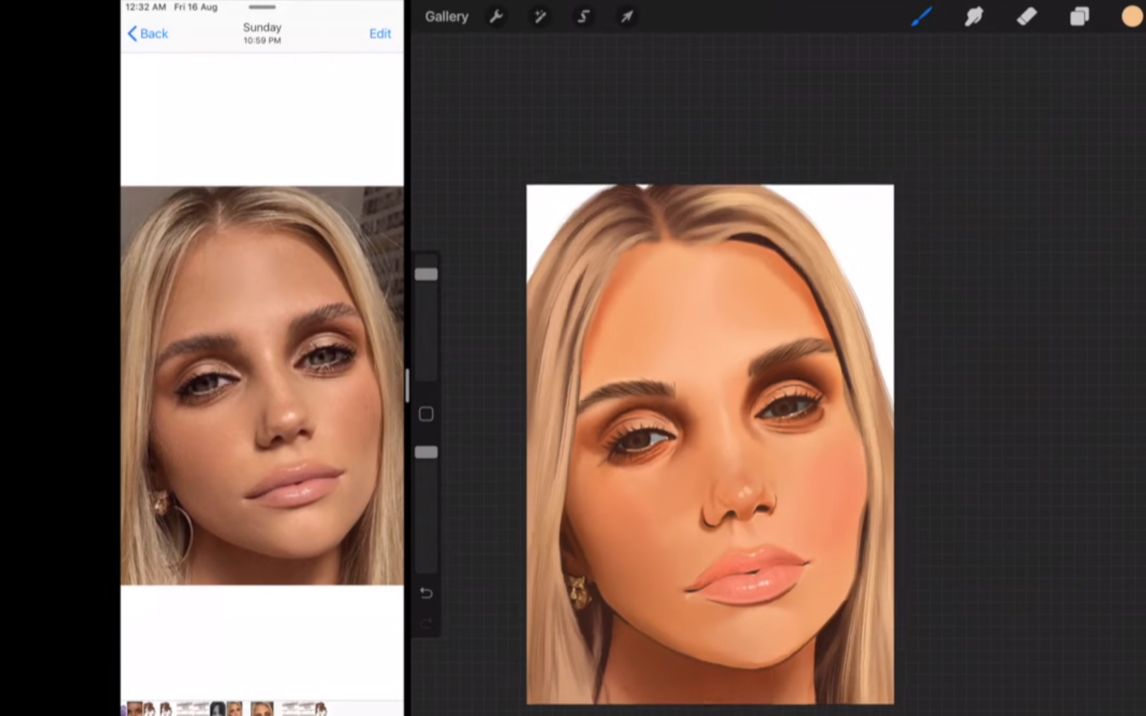Click the brush opacity slider handle
This screenshot has width=1146, height=716.
[x=426, y=452]
